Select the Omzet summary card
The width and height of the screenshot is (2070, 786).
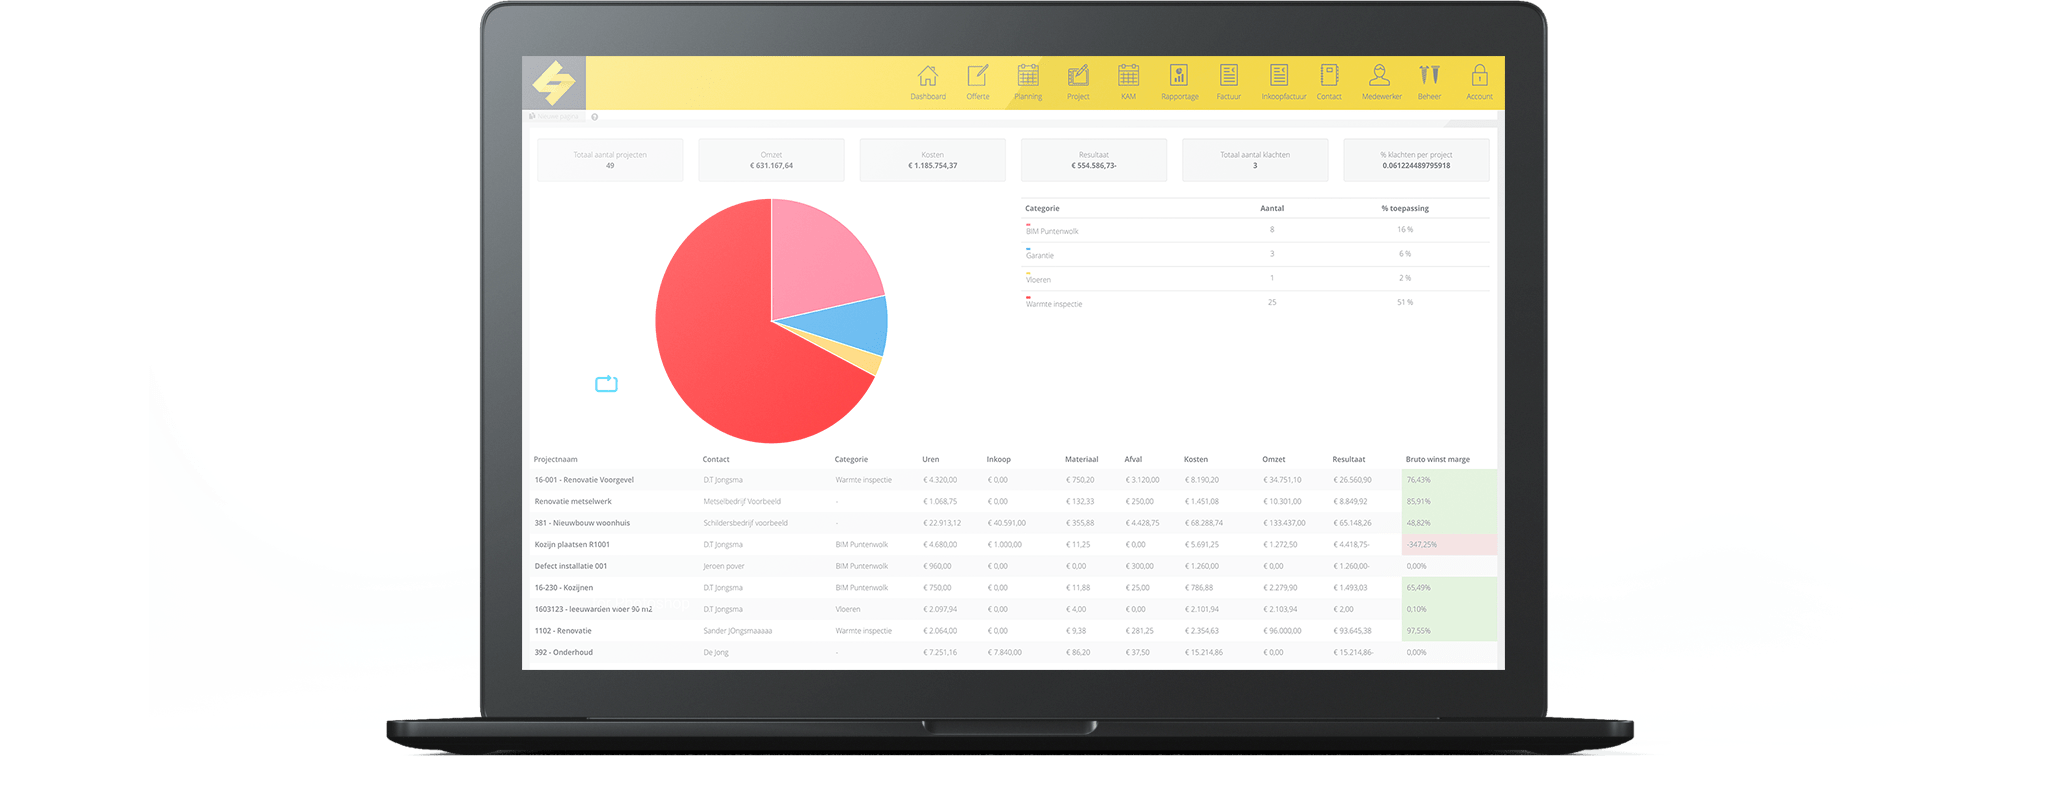click(x=771, y=160)
